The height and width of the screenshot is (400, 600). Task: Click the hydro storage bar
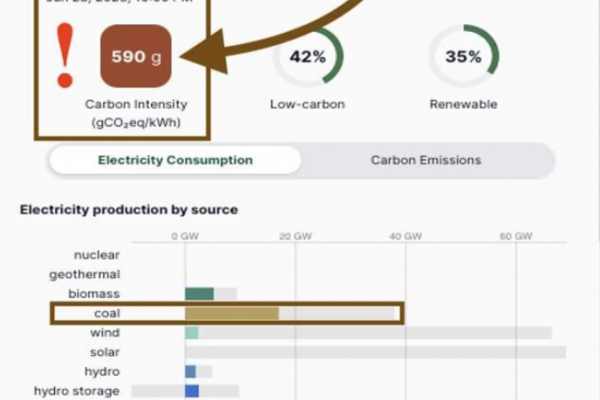192,391
